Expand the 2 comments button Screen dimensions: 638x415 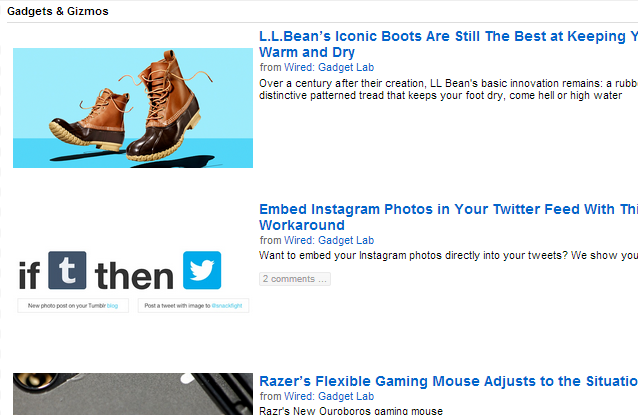pyautogui.click(x=295, y=279)
